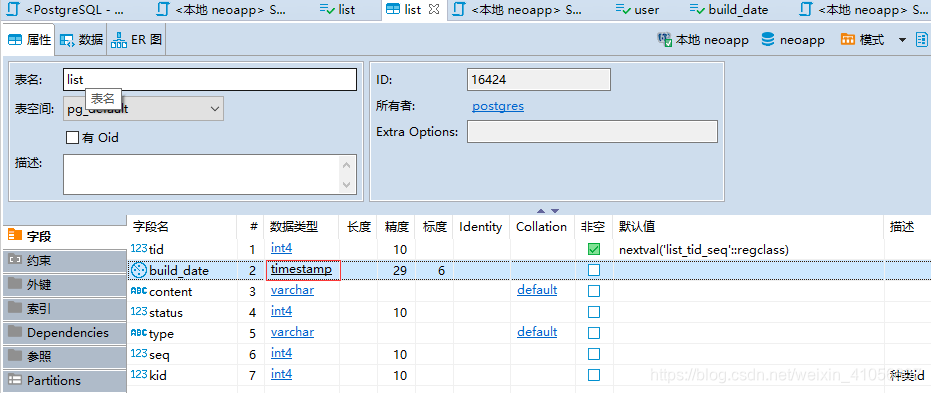Screen dimensions: 931x393
Task: Switch to the build_date tab
Action: pos(729,9)
